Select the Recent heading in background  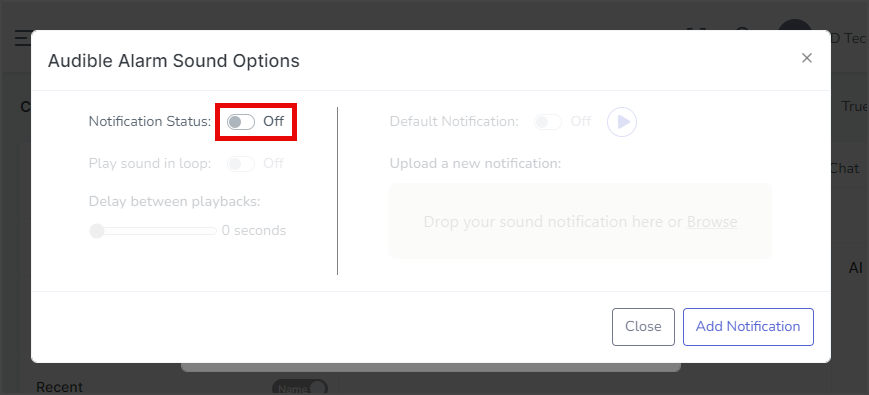point(59,387)
